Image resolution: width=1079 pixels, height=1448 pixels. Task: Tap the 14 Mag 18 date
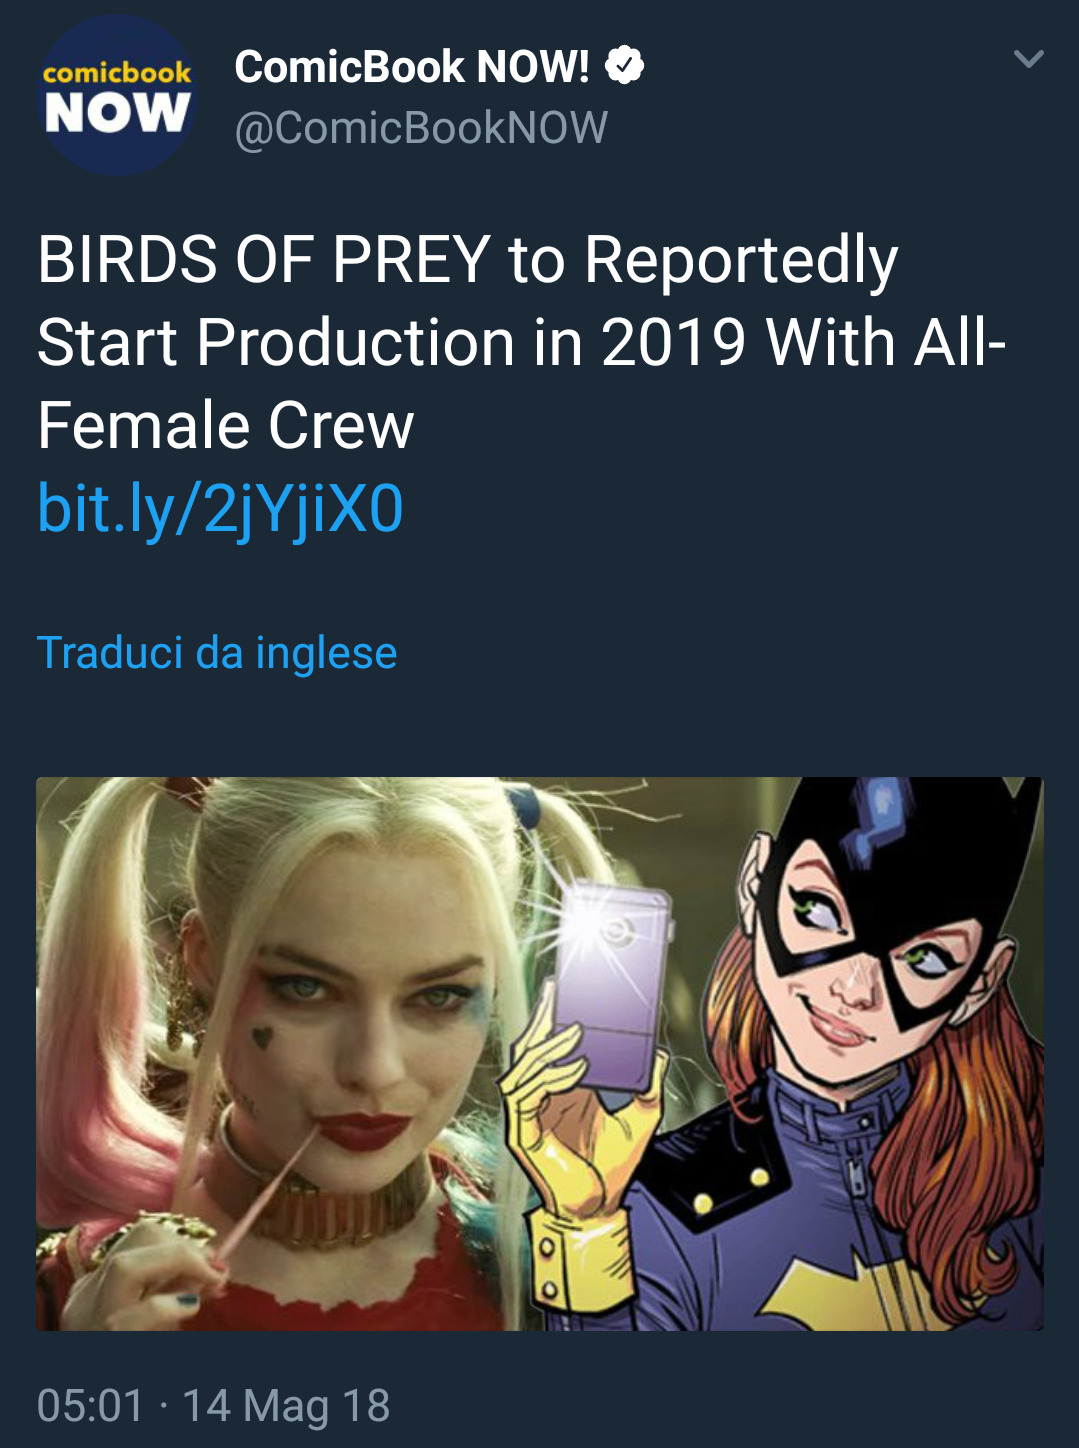click(x=286, y=1406)
